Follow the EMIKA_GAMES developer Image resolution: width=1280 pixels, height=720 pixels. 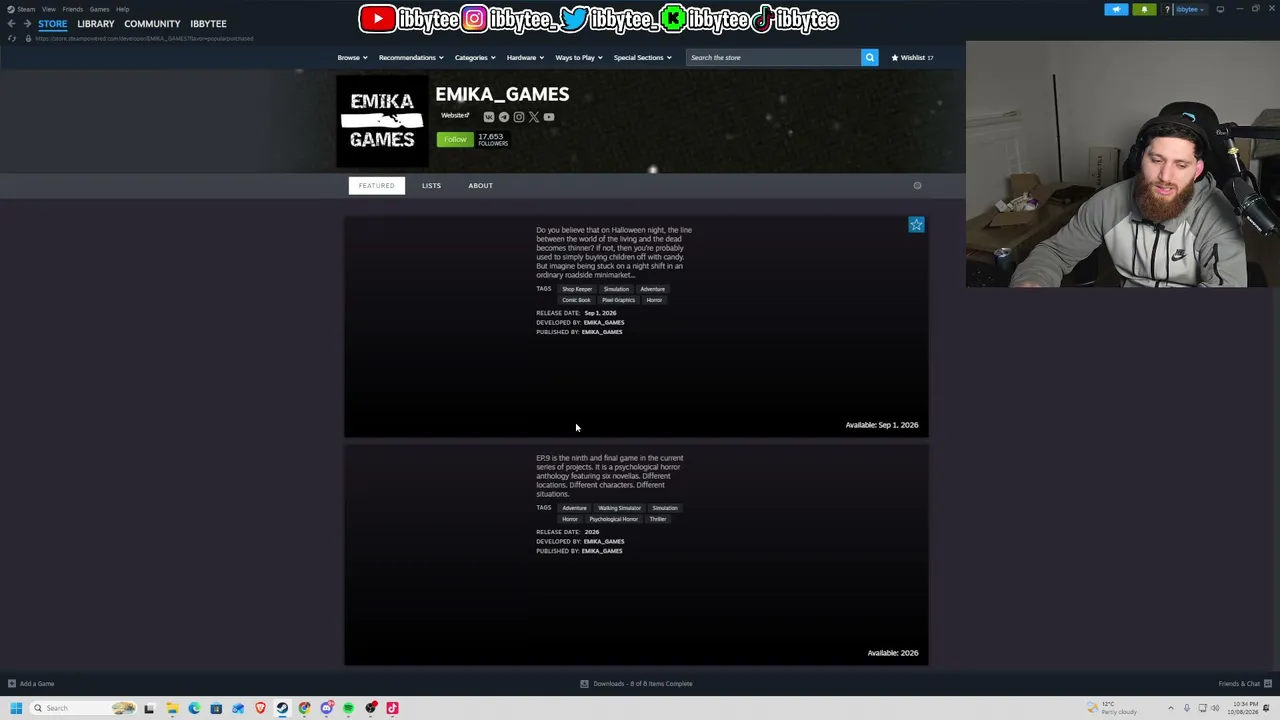point(454,139)
